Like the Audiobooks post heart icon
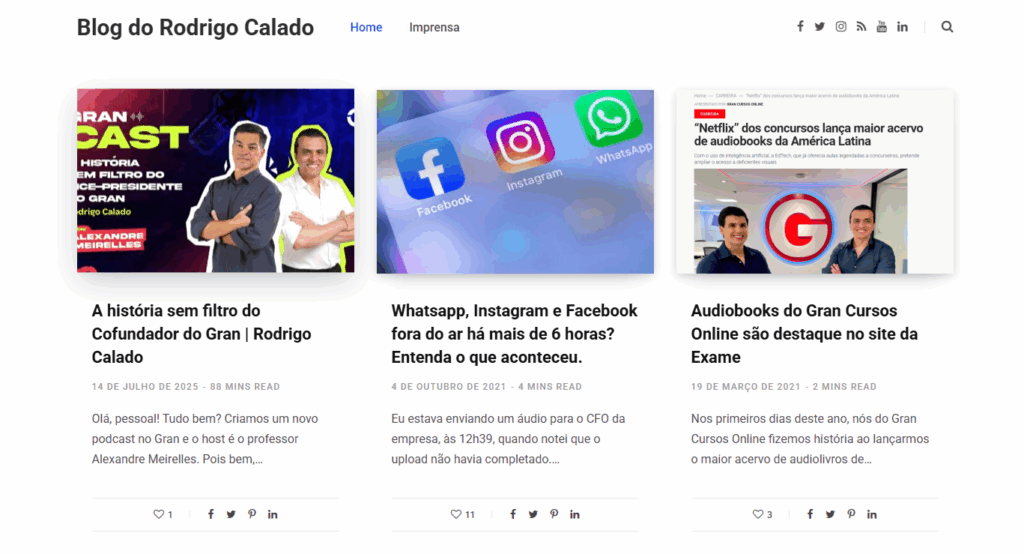This screenshot has width=1024, height=554. click(758, 514)
